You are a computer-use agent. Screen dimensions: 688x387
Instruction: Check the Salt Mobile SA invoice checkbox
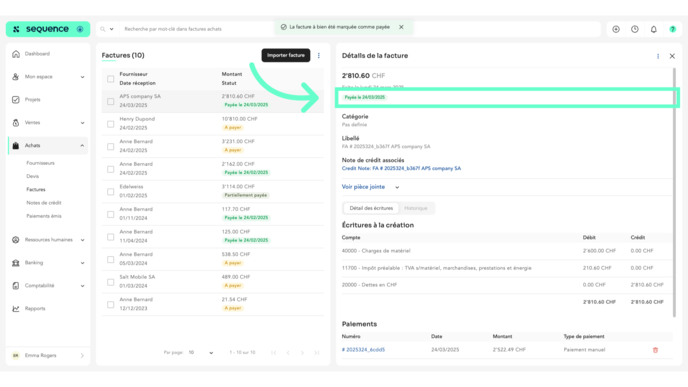111,283
